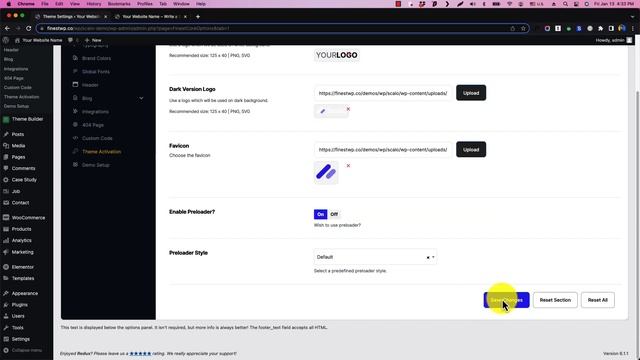Open a new browser tab
This screenshot has height=360, width=640.
[198, 17]
